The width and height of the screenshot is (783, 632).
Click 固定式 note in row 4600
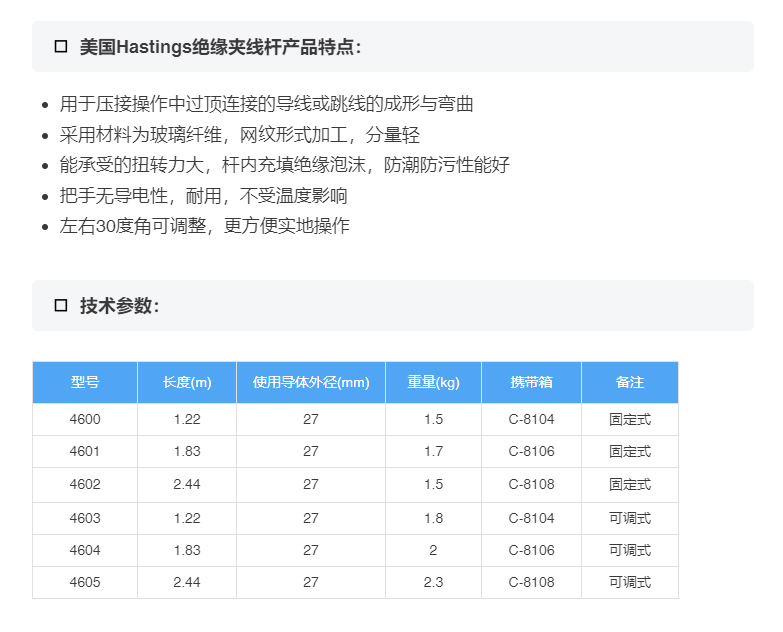[x=630, y=419]
